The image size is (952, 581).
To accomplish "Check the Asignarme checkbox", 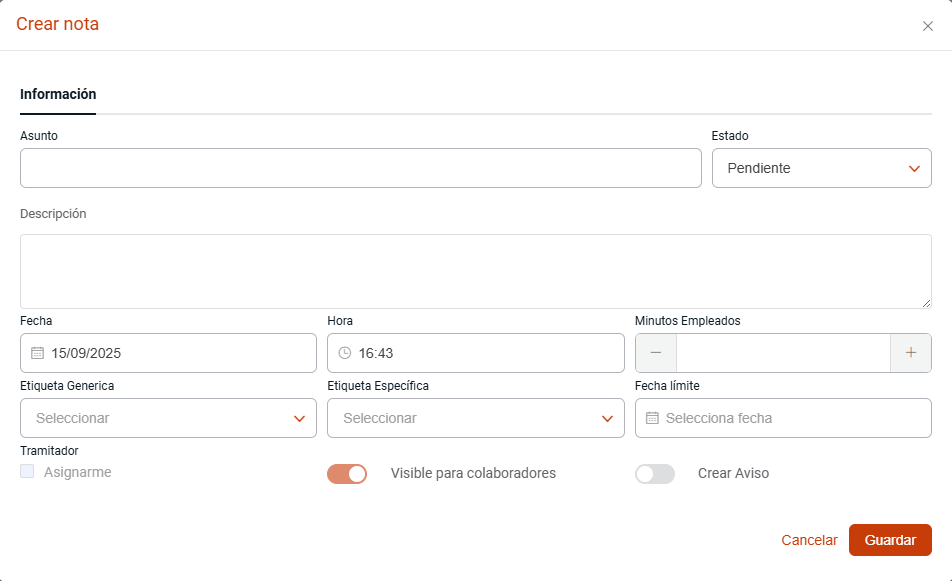I will tap(27, 471).
